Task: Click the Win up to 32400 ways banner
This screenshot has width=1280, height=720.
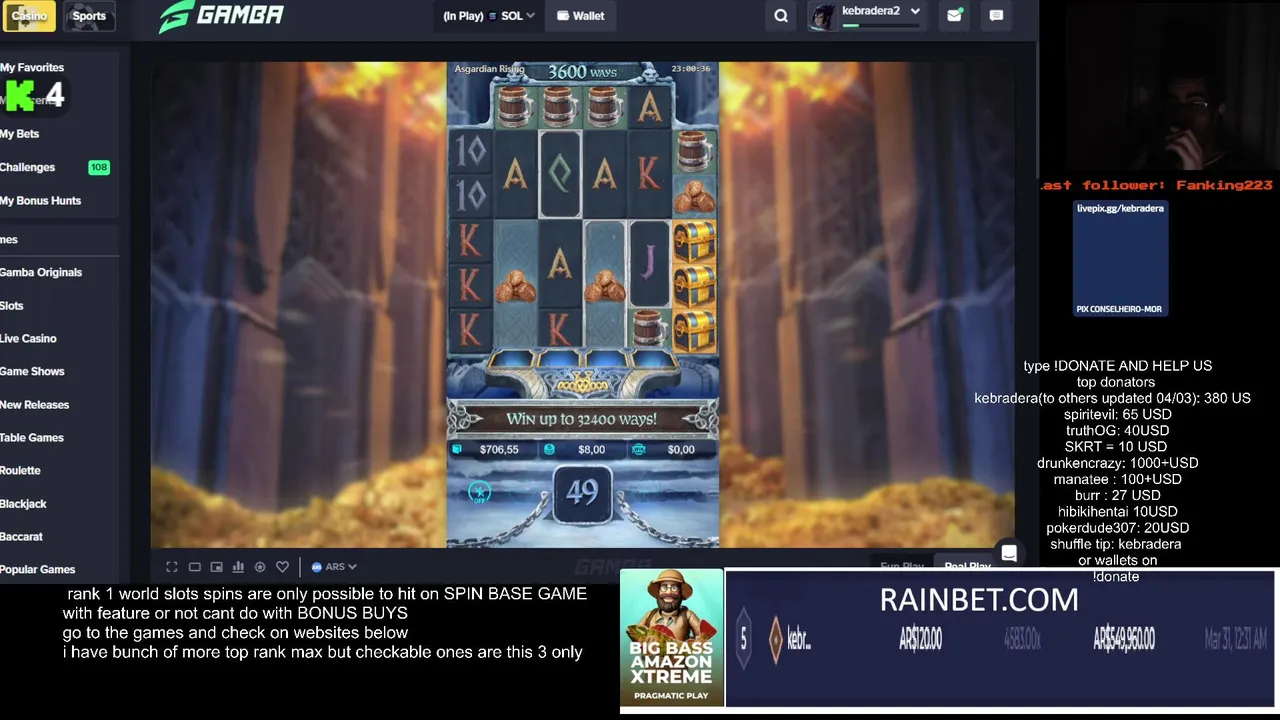Action: tap(582, 419)
